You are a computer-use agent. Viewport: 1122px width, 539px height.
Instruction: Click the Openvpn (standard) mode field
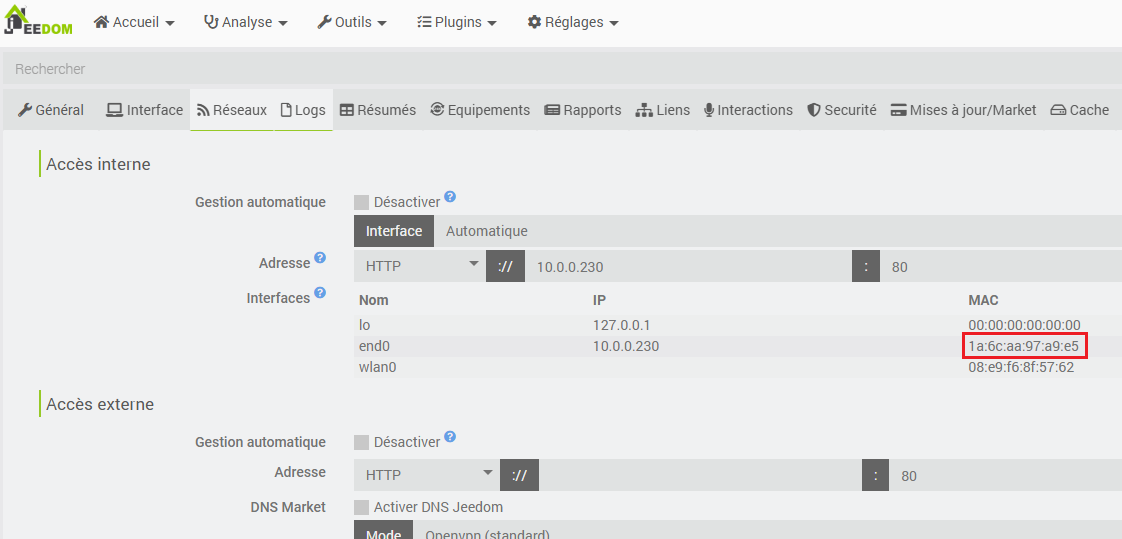[767, 530]
